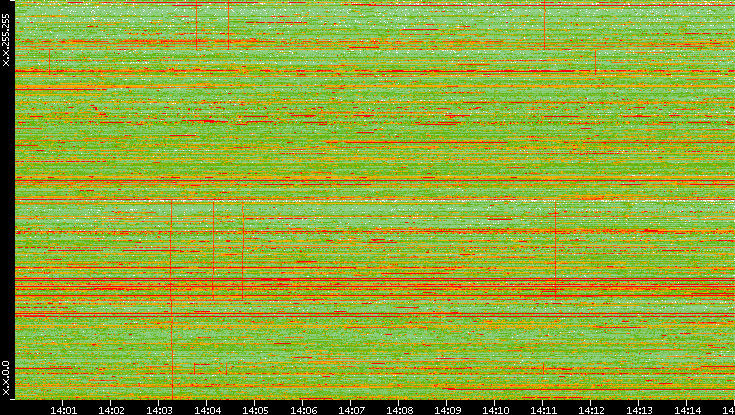Click the 14:12 time axis label

[592, 410]
